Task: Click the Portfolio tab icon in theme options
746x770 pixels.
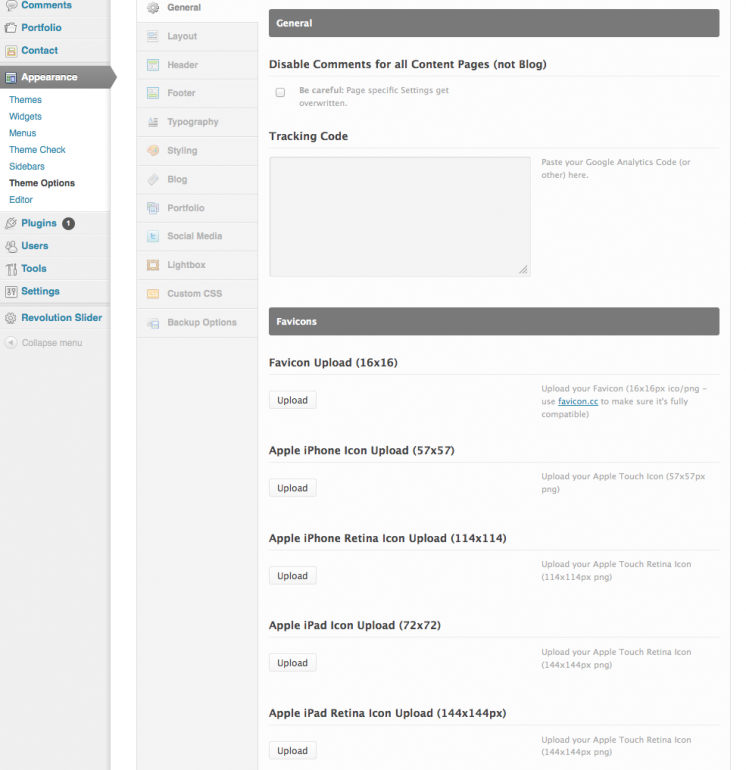Action: point(153,208)
